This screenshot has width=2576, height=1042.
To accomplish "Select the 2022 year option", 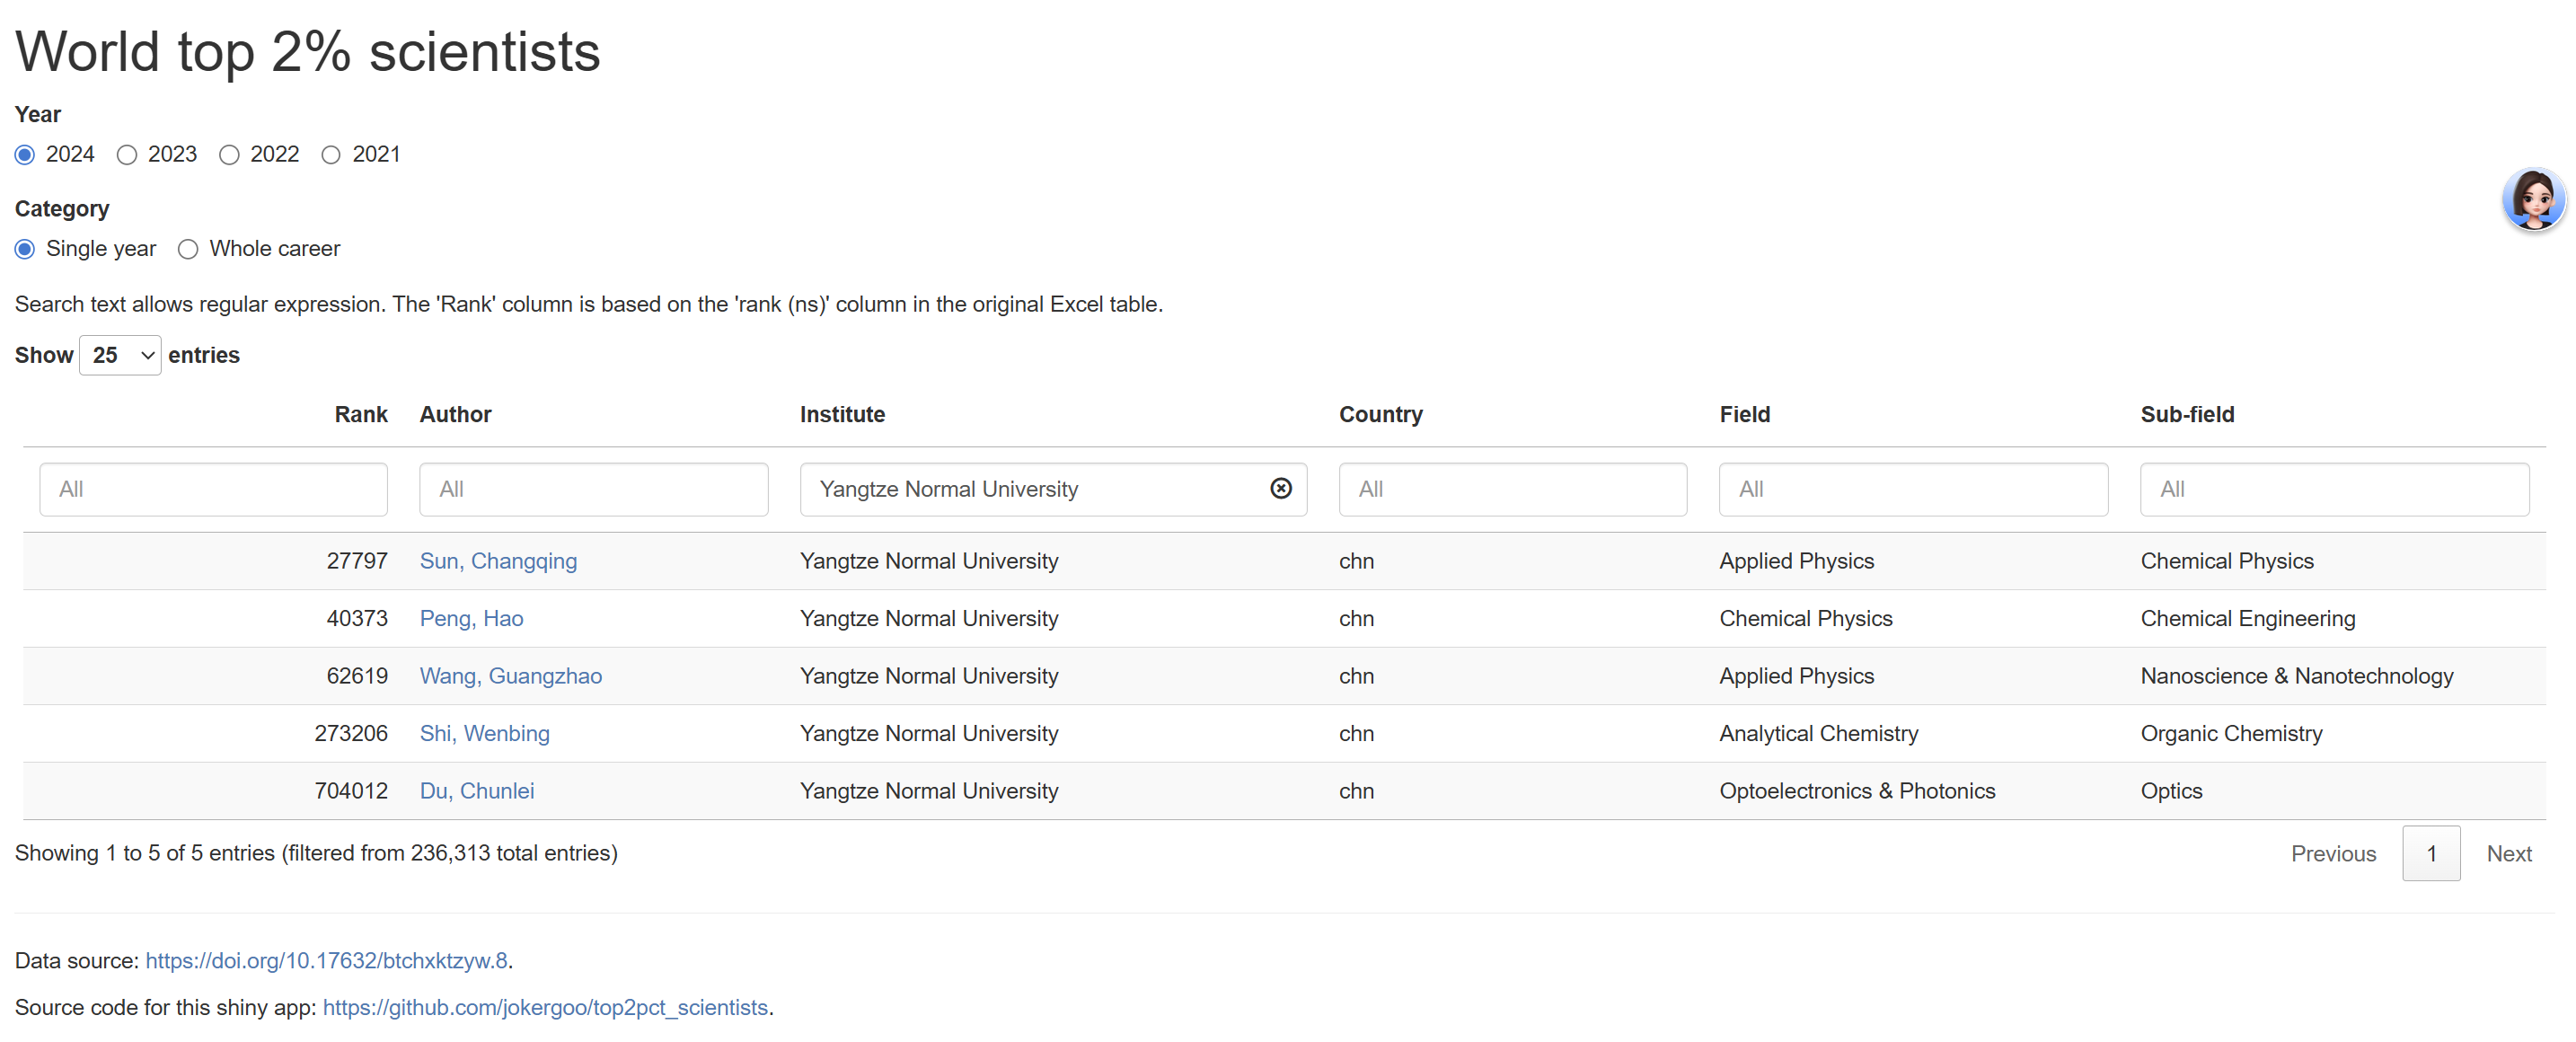I will (x=229, y=155).
